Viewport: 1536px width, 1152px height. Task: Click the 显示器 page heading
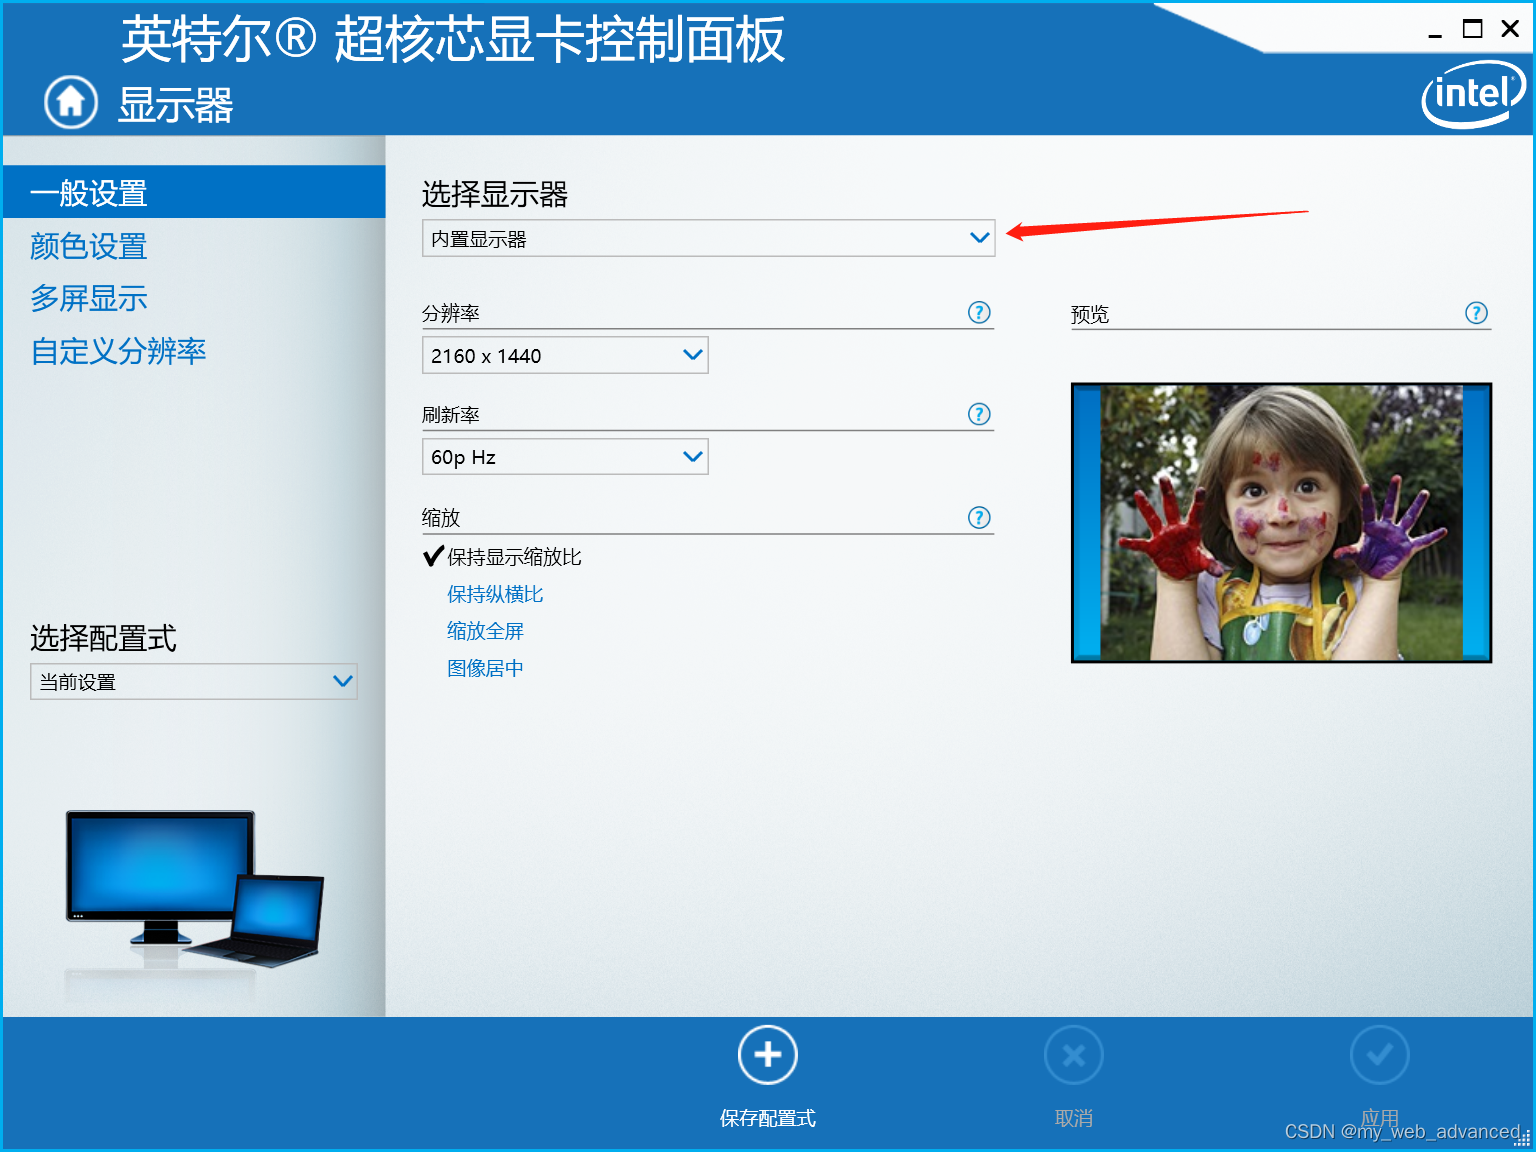(175, 105)
